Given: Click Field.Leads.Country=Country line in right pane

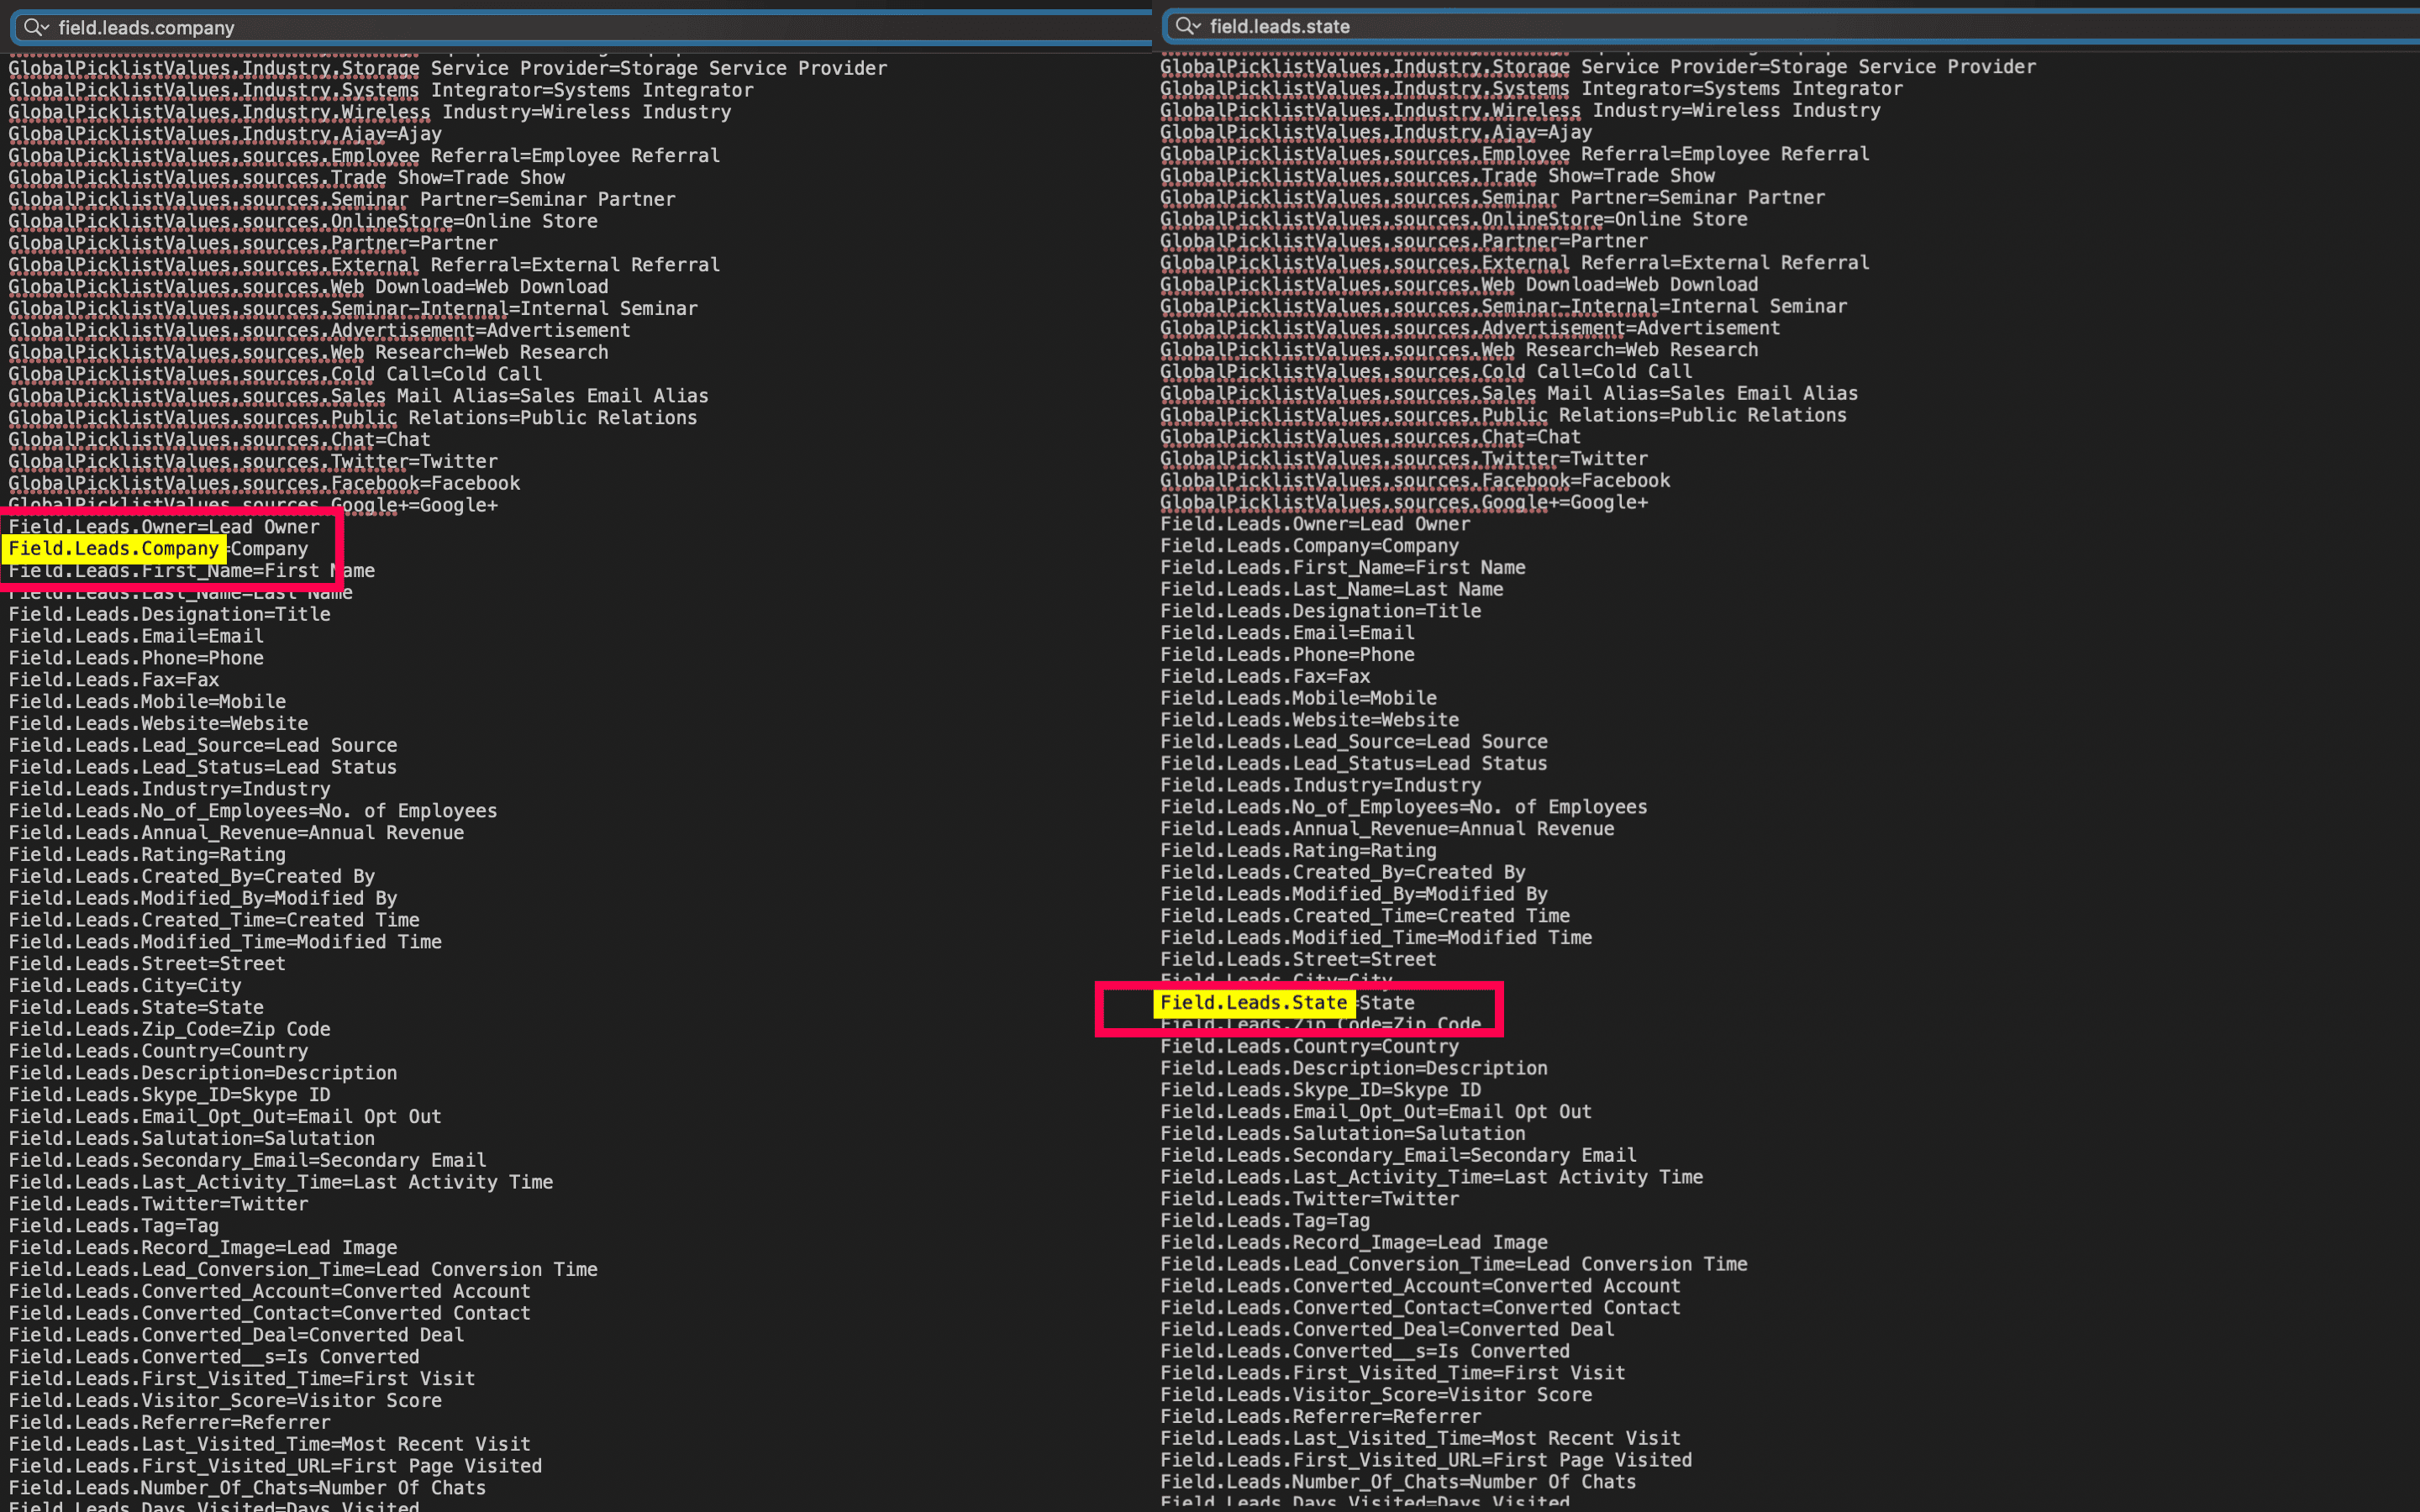Looking at the screenshot, I should (x=1309, y=1047).
